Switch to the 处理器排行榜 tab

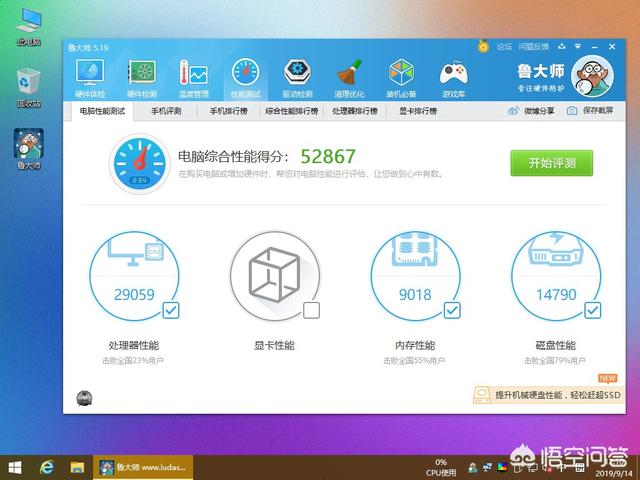[x=355, y=111]
